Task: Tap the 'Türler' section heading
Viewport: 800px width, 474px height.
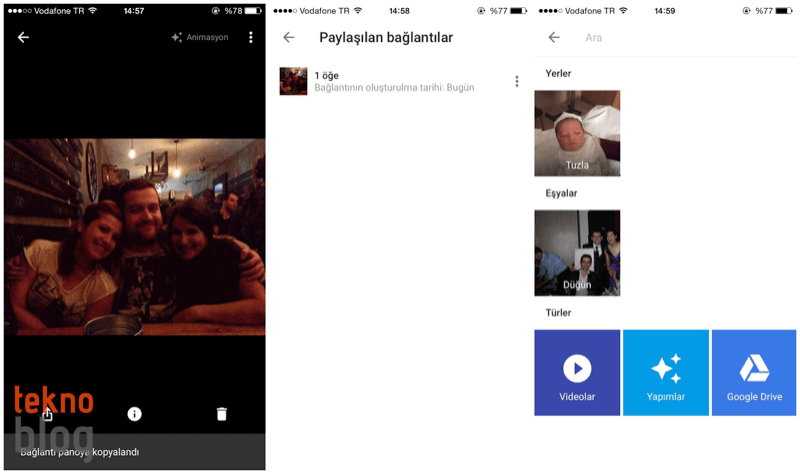Action: click(x=558, y=313)
